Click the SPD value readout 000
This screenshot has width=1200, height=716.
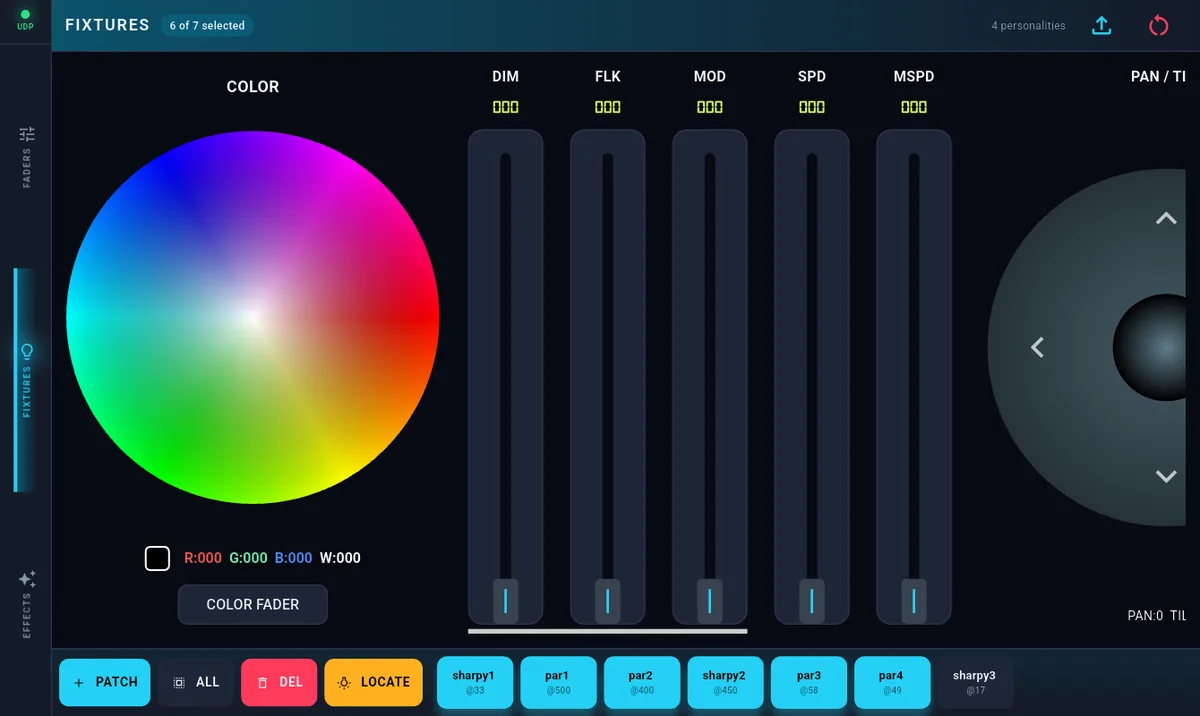coord(812,107)
